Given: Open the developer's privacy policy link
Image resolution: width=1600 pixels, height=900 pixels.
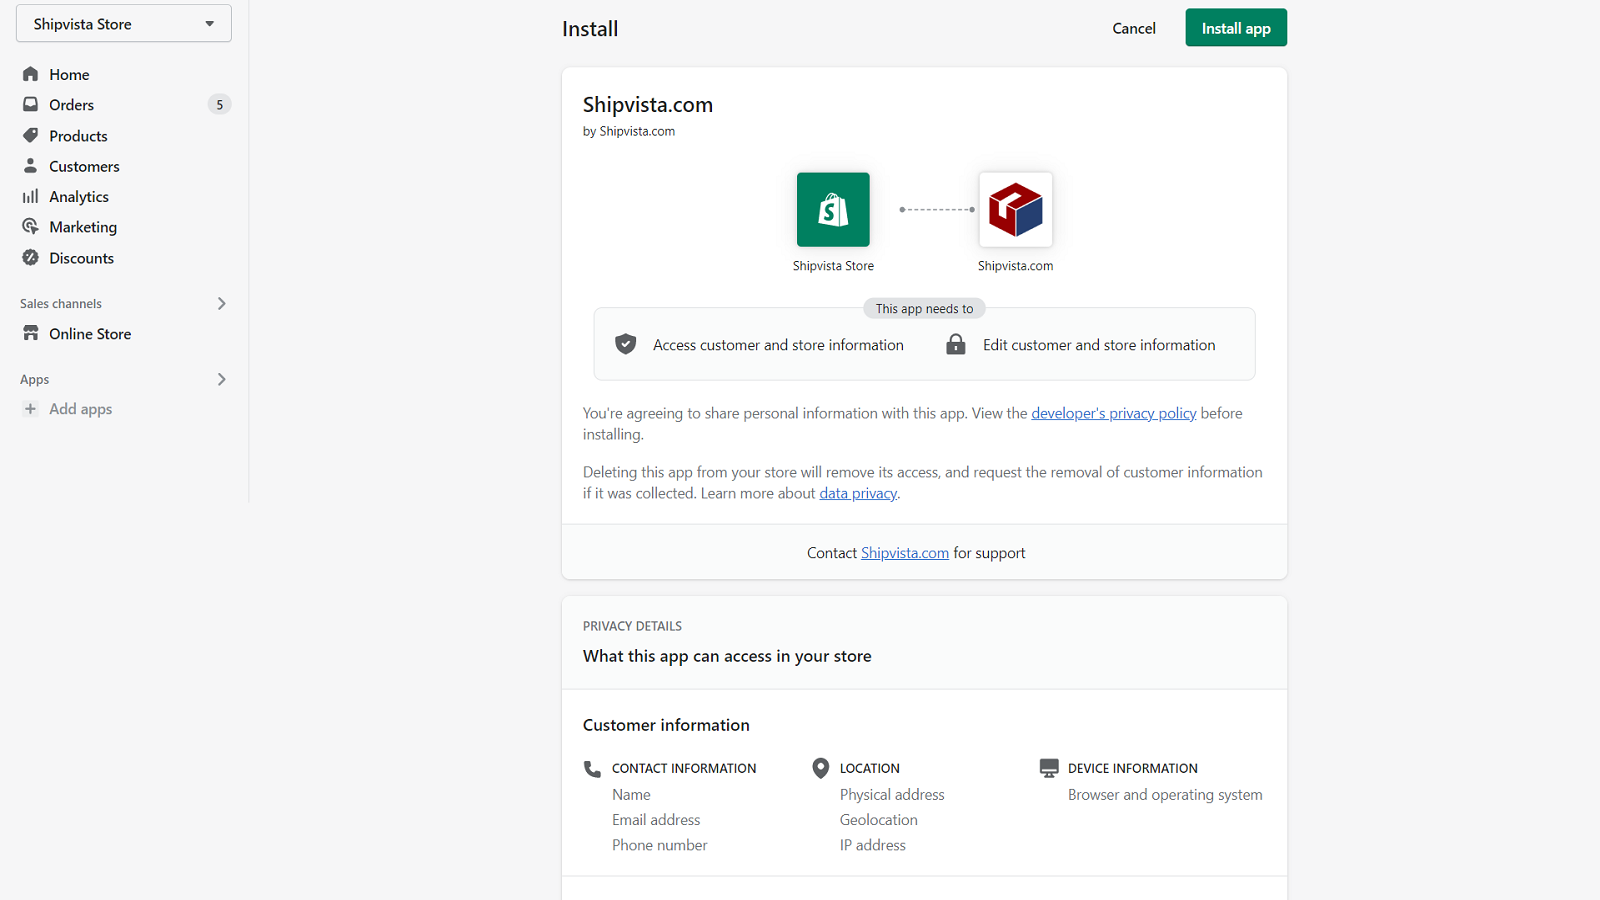Looking at the screenshot, I should [1114, 413].
